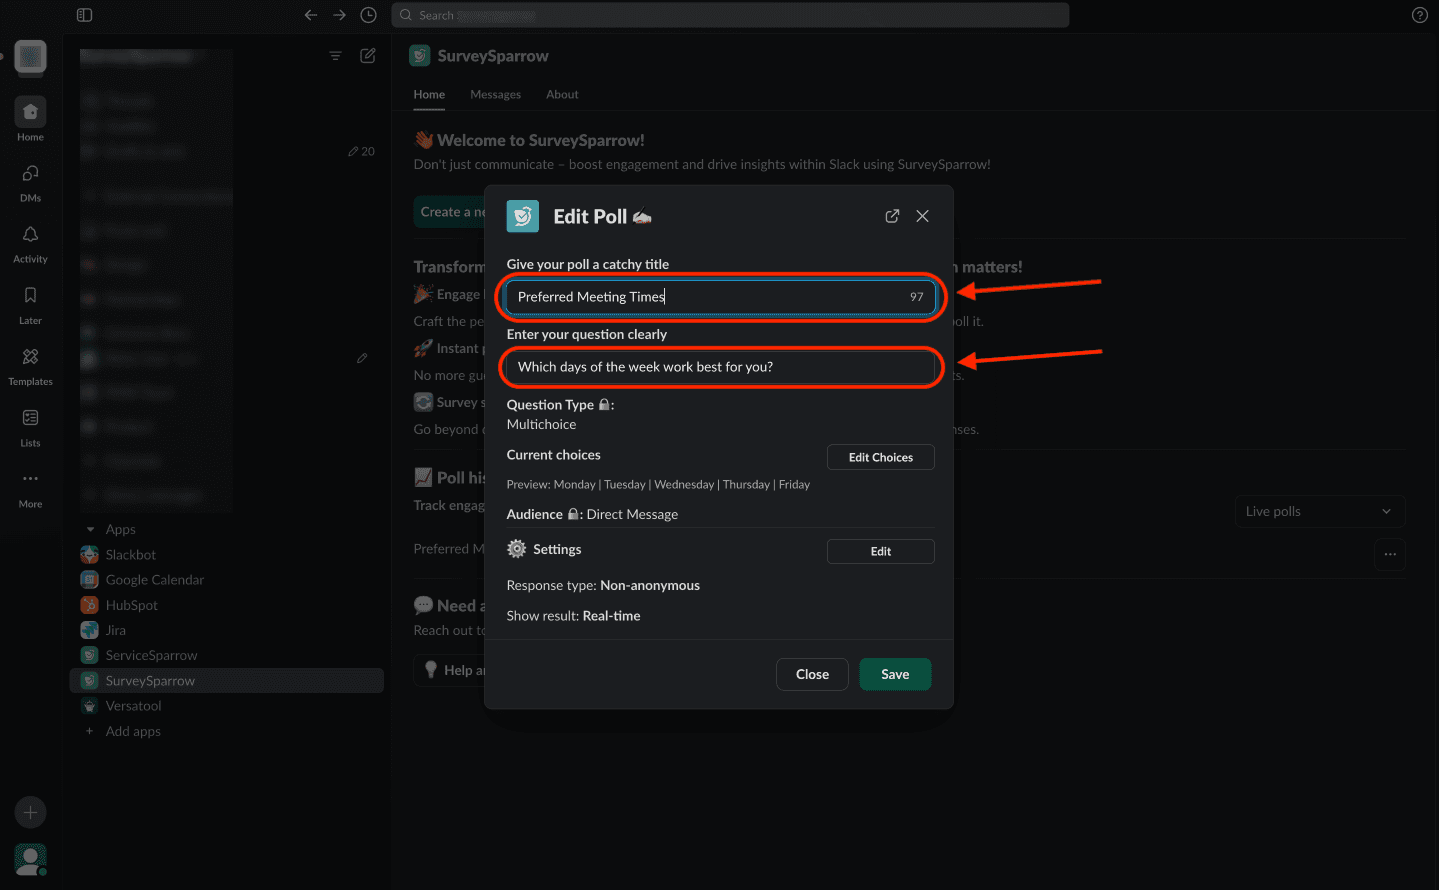
Task: Select Google Calendar in the Apps list
Action: coord(154,580)
